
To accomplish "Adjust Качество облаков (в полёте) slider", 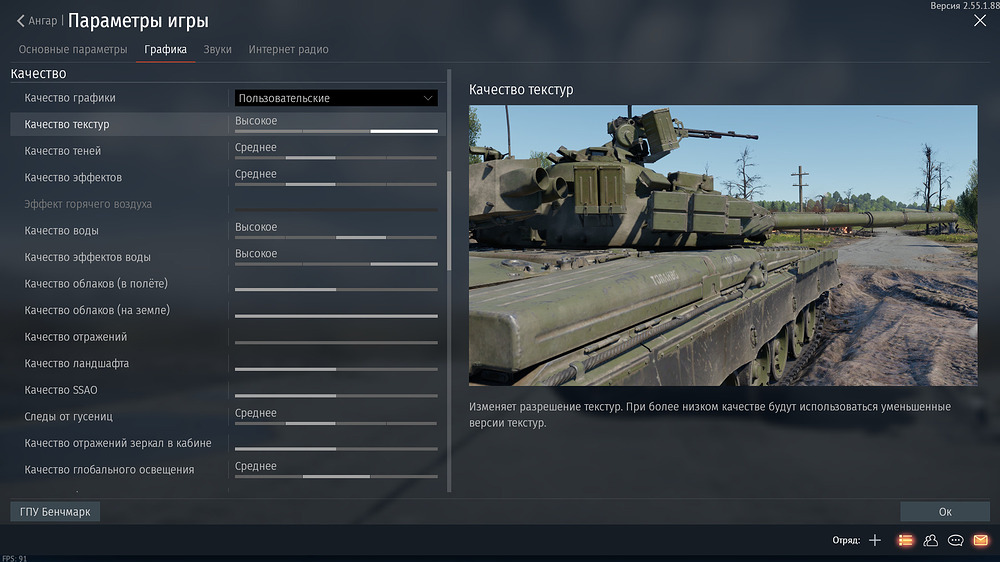I will (x=336, y=290).
